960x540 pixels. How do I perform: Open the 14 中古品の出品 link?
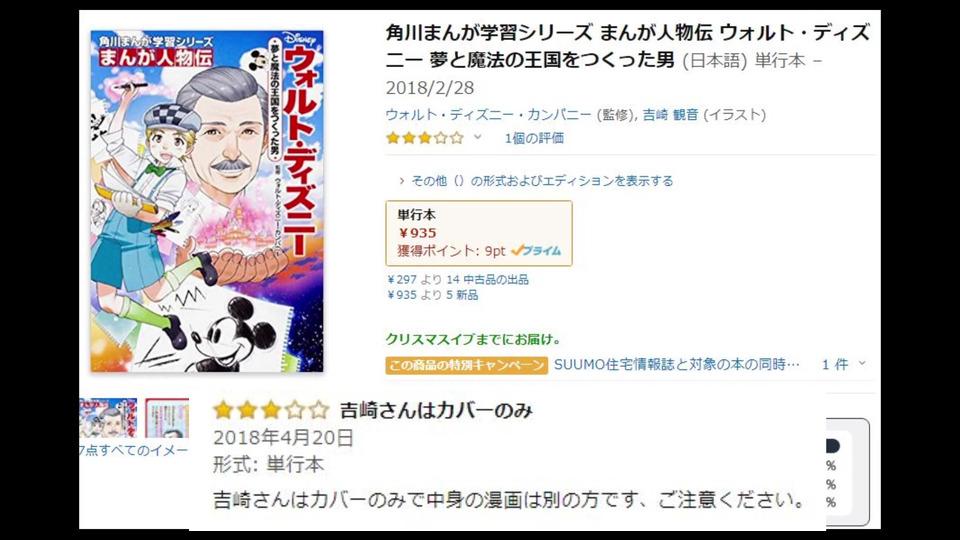(487, 280)
